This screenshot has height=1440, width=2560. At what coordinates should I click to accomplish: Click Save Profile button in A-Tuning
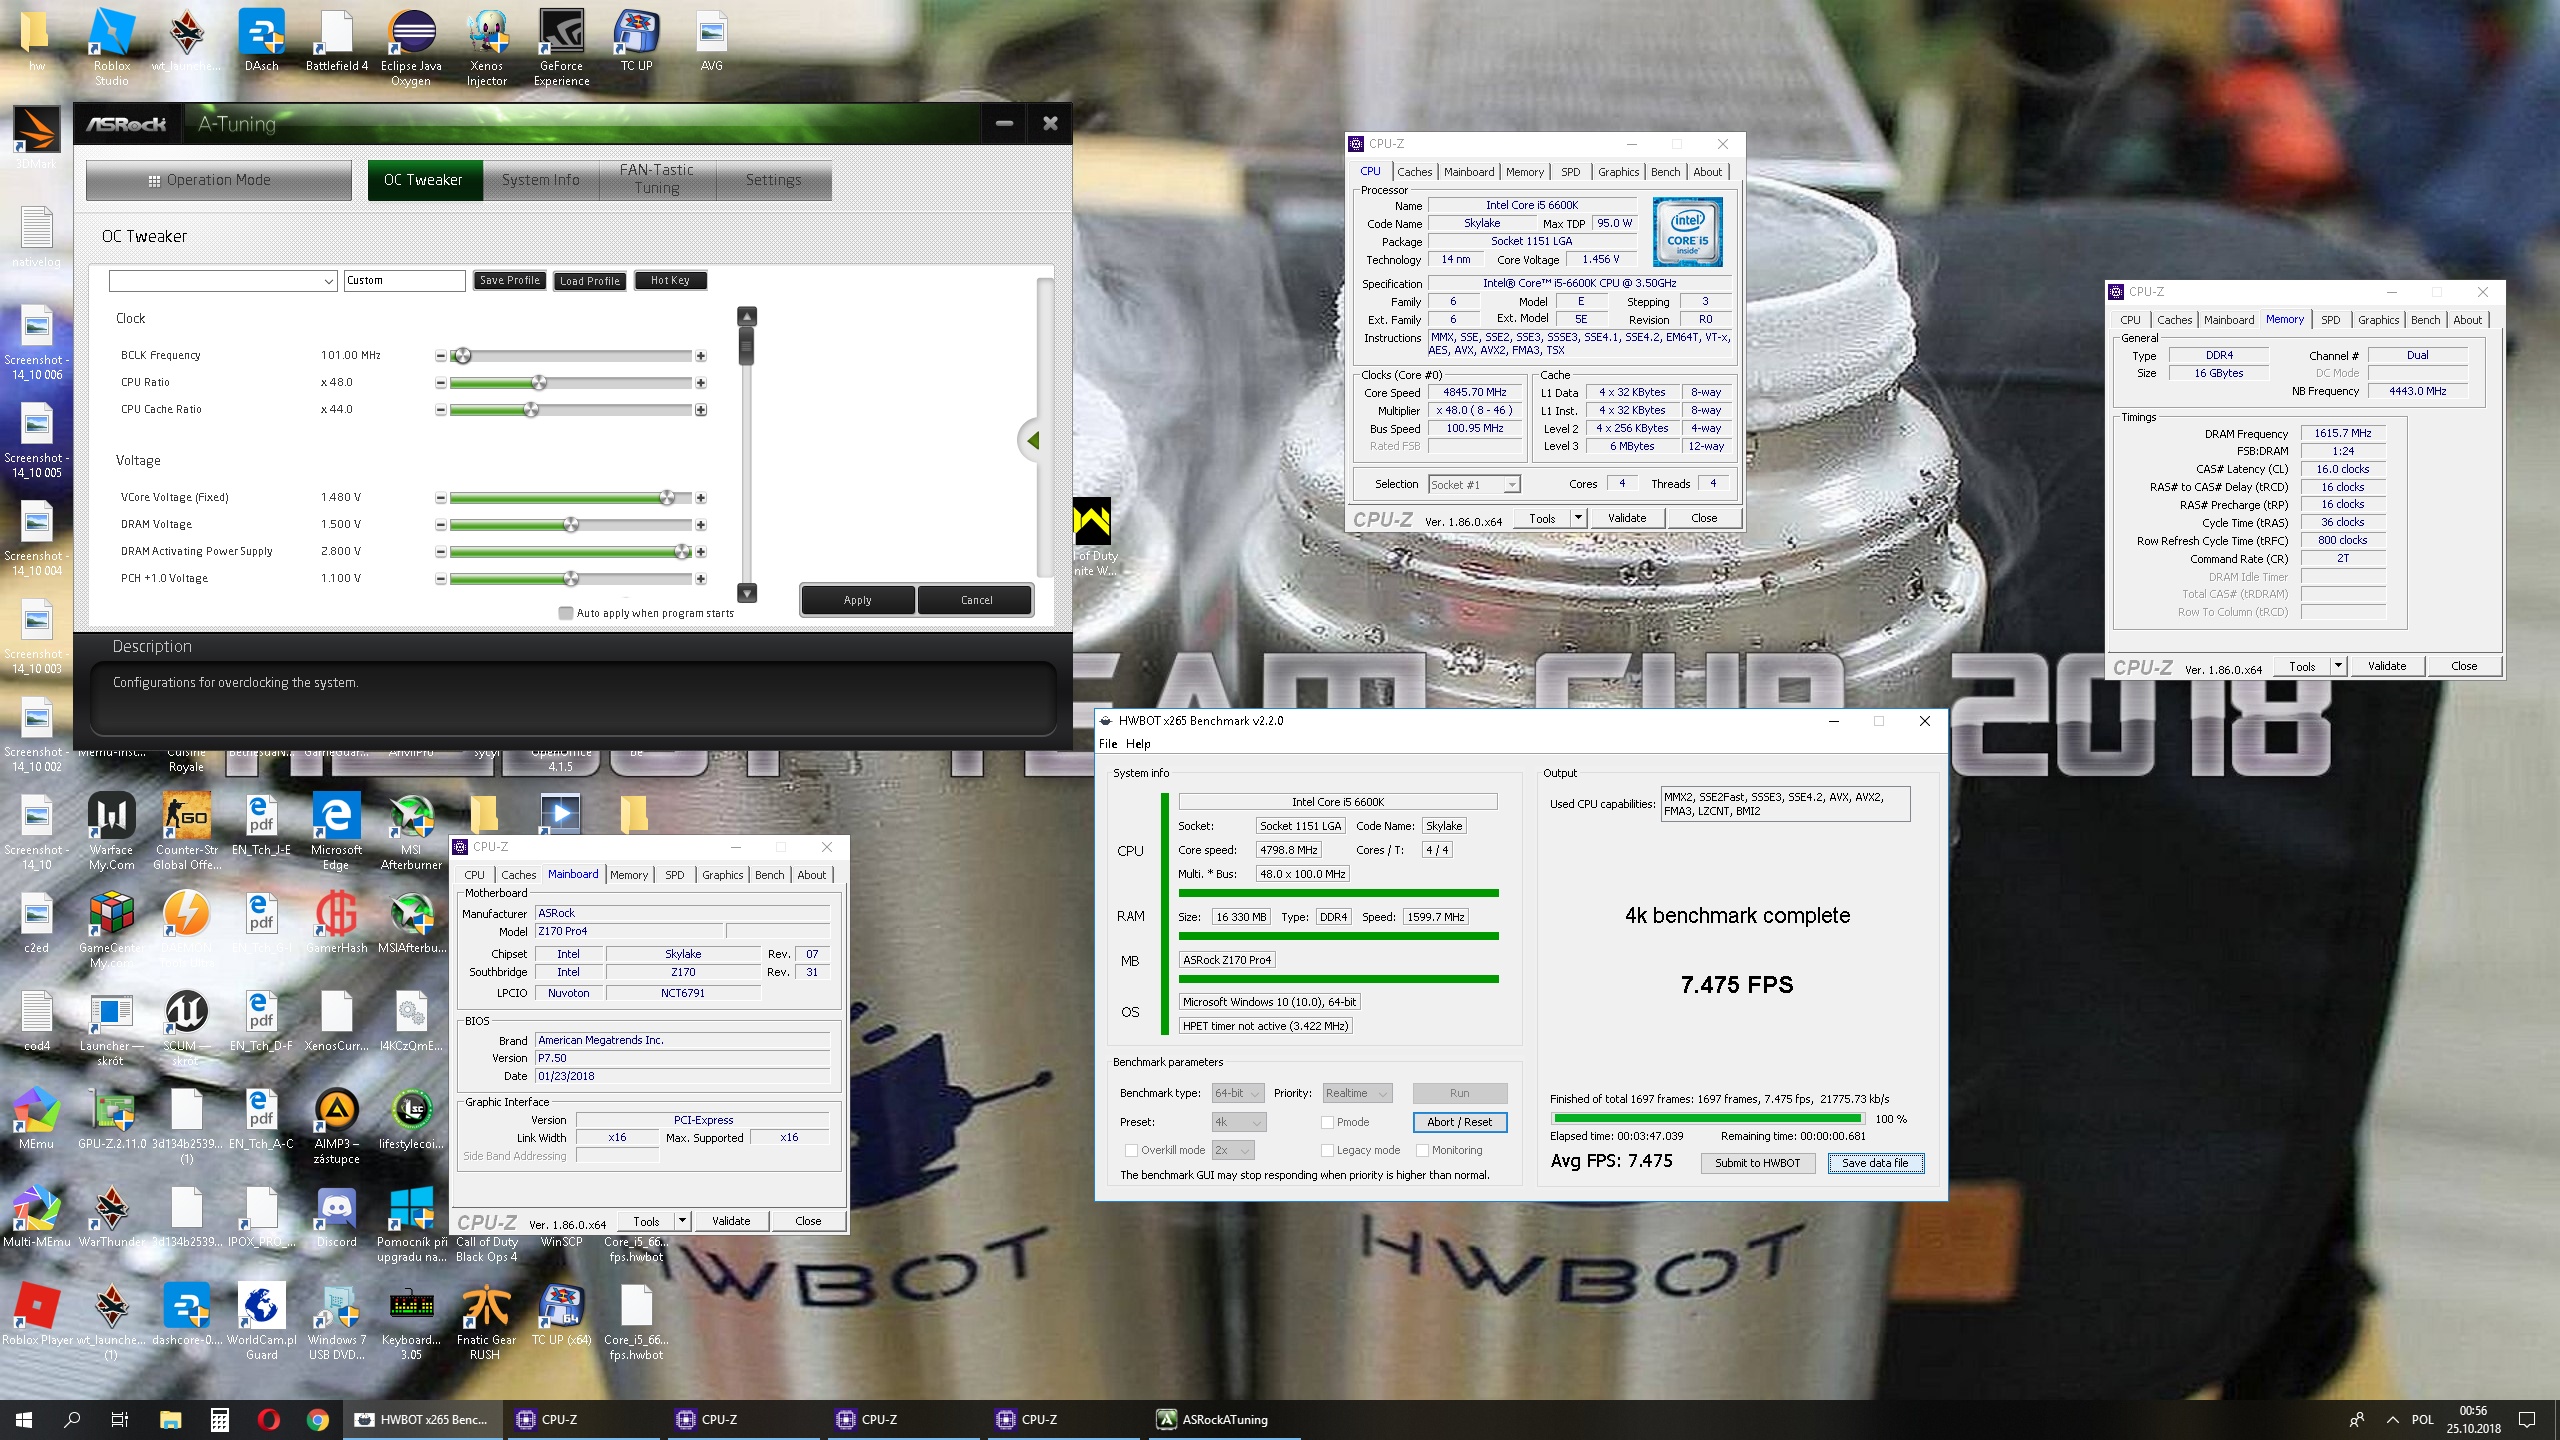[510, 281]
